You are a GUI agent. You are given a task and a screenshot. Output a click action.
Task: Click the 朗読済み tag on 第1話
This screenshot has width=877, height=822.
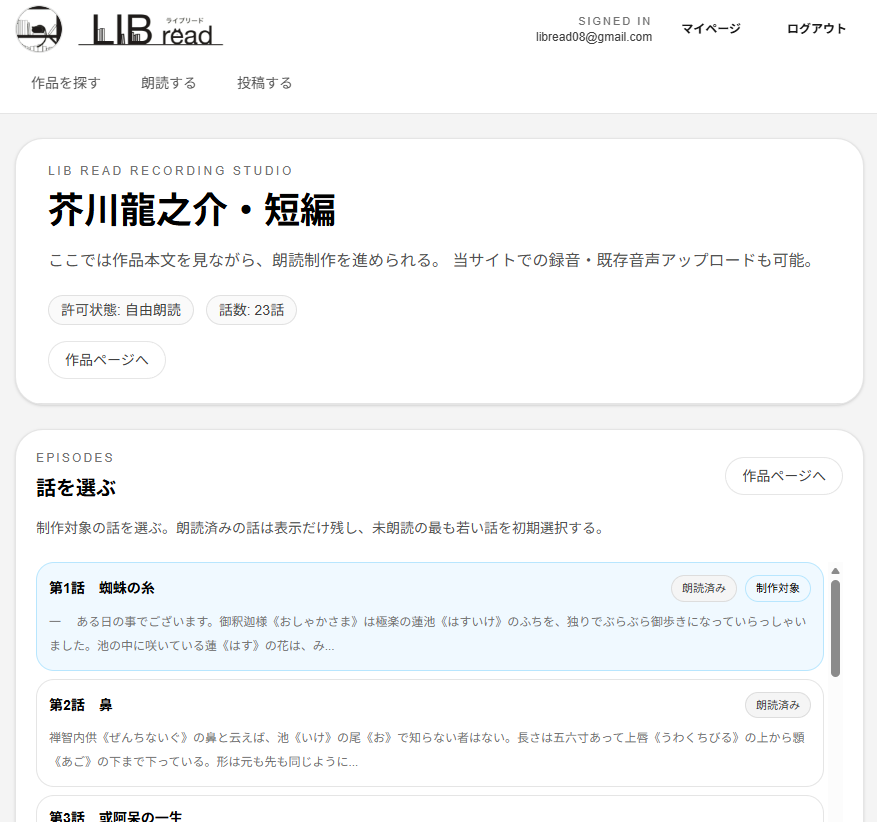(x=704, y=588)
